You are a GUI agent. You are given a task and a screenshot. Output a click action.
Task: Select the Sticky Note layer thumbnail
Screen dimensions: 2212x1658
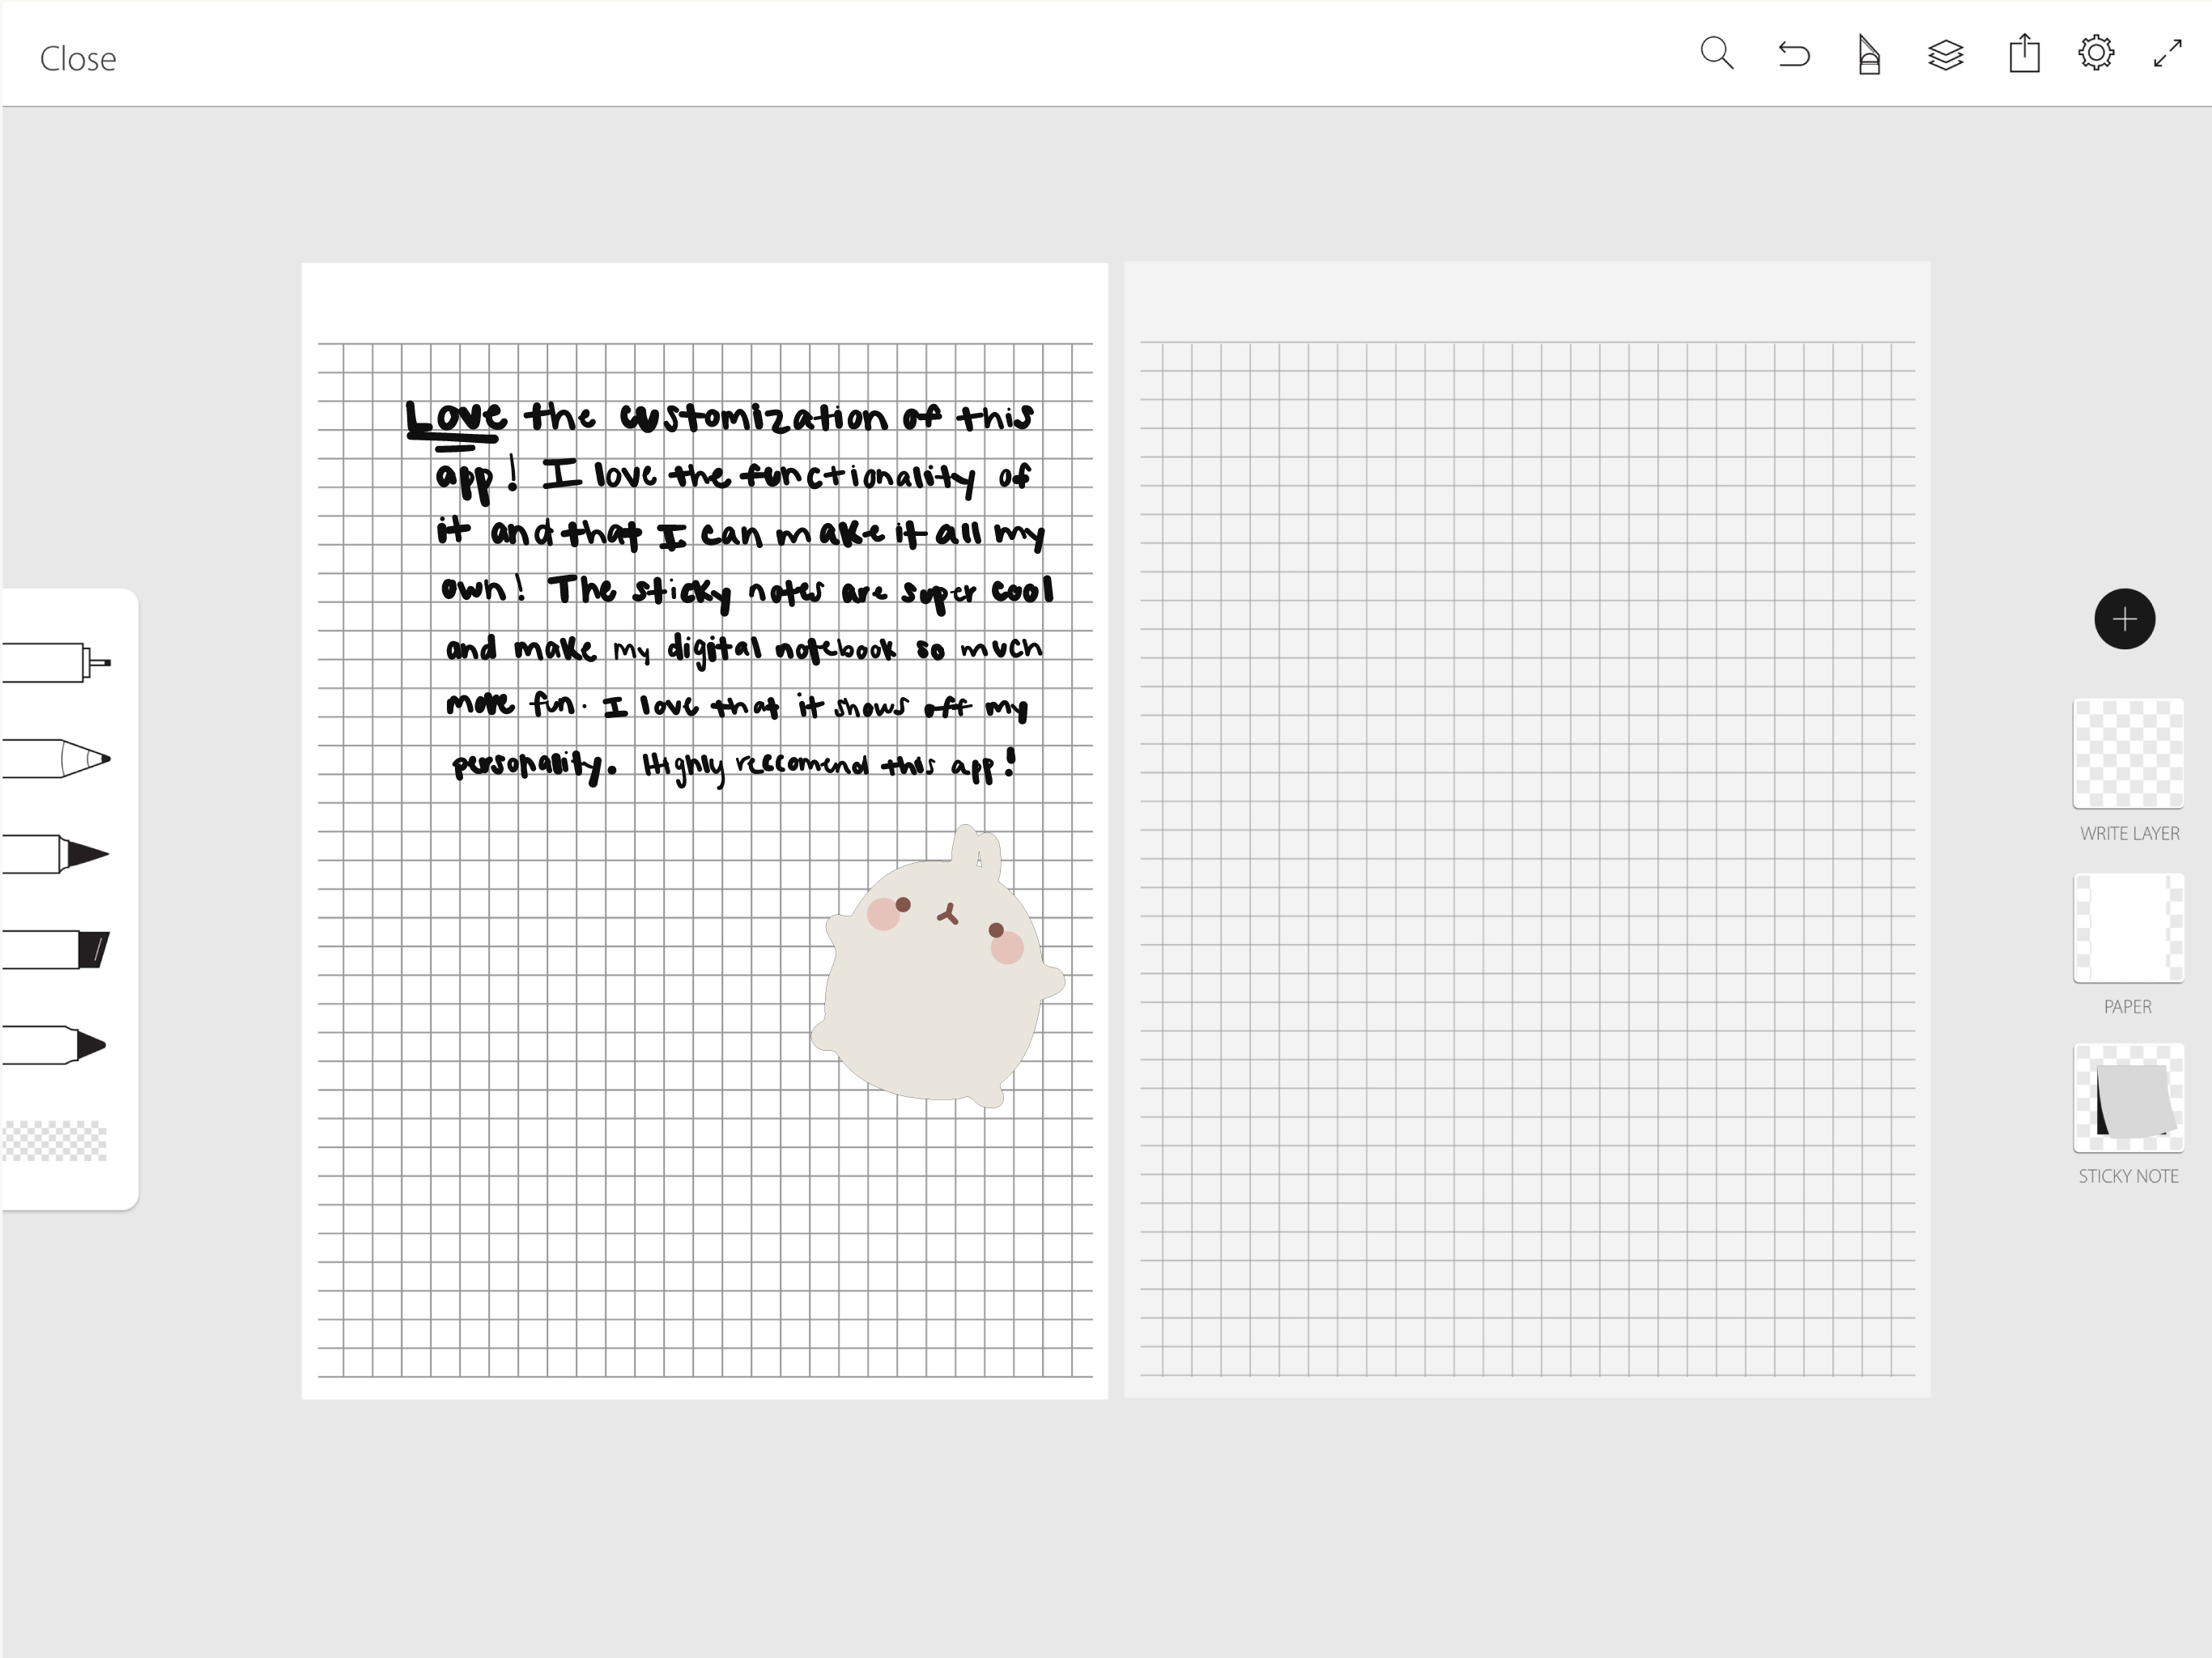point(2128,1098)
